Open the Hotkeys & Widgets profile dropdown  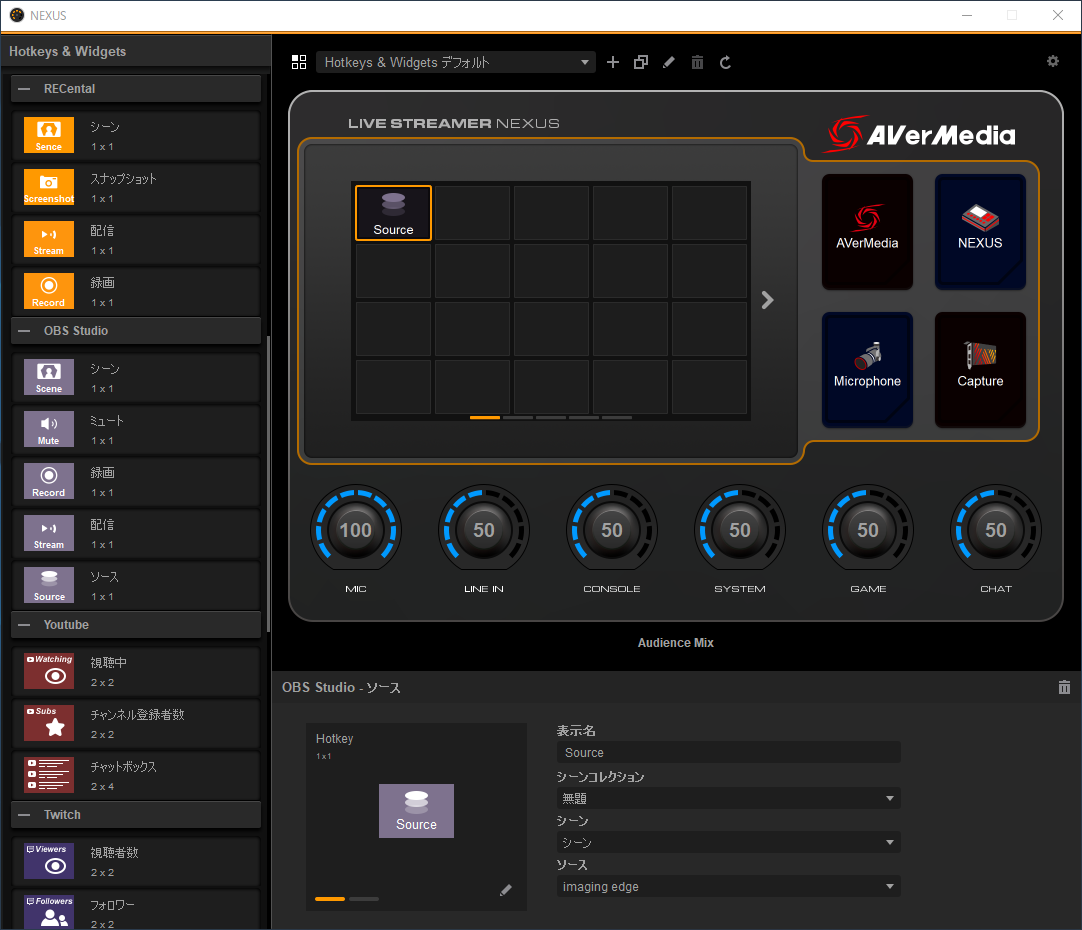click(x=456, y=62)
